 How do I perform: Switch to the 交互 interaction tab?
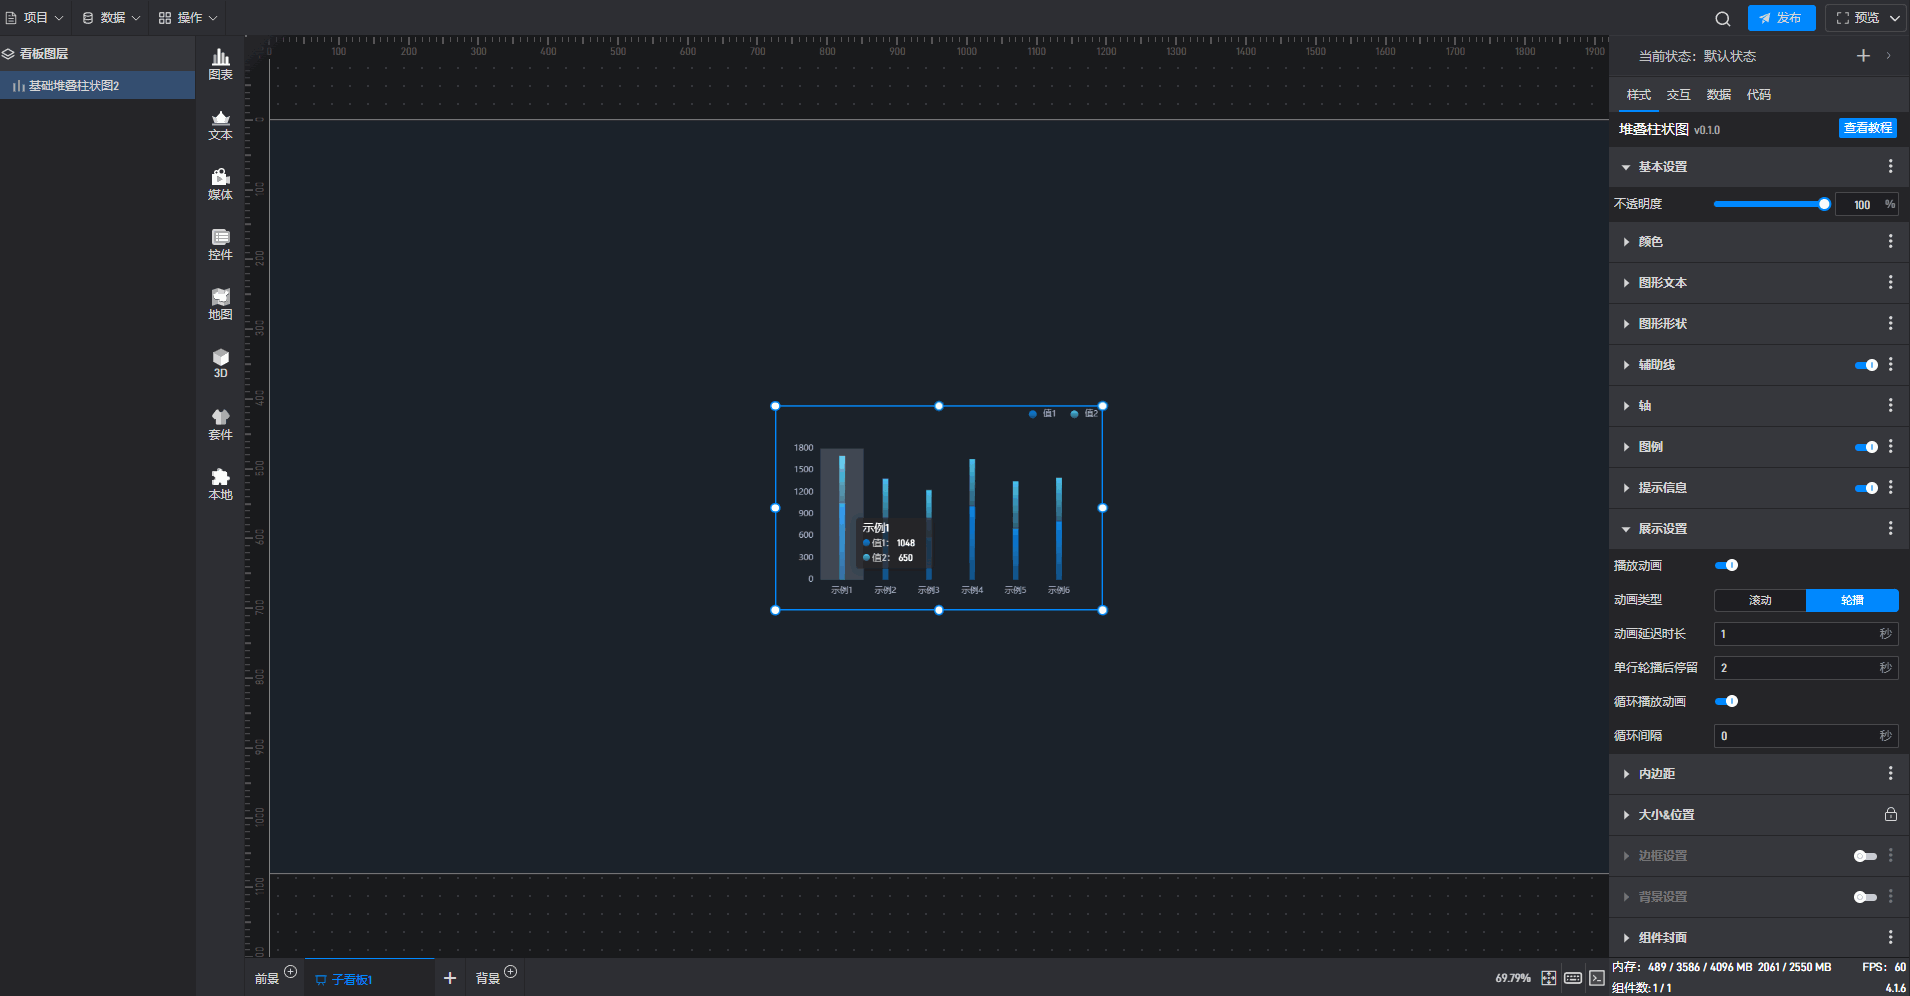[1678, 95]
